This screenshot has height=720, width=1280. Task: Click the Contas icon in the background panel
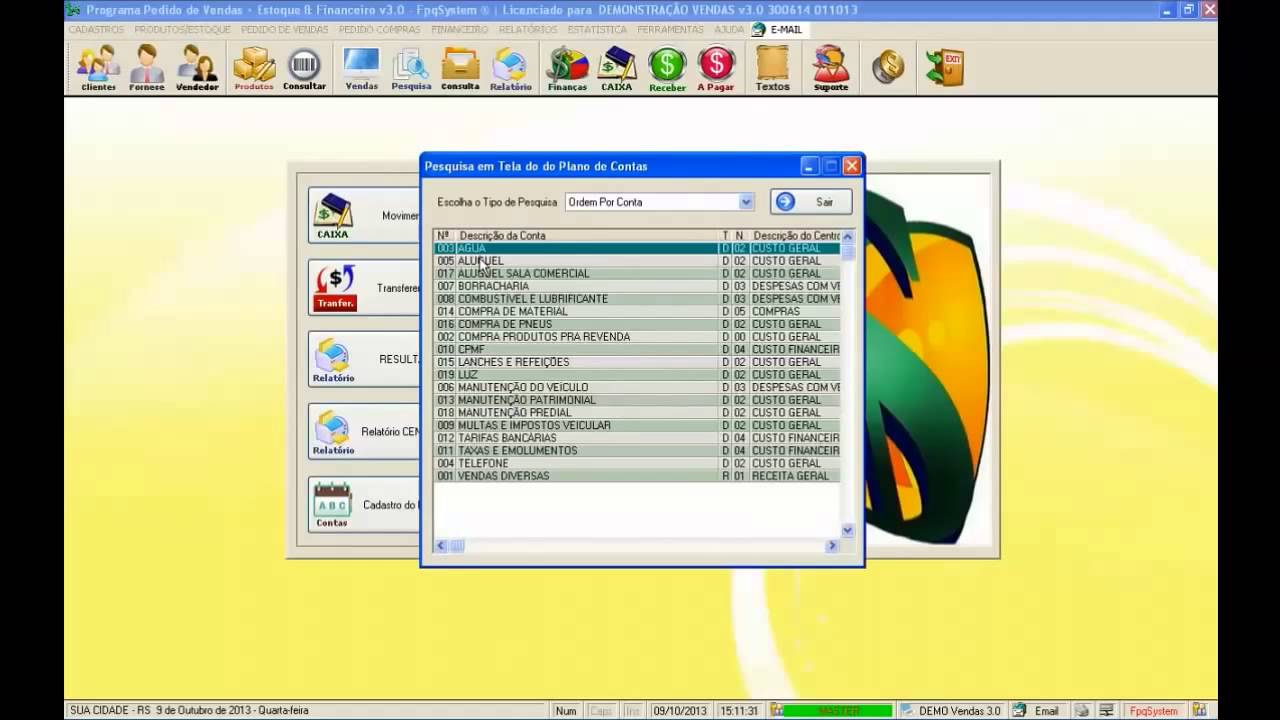[x=332, y=503]
